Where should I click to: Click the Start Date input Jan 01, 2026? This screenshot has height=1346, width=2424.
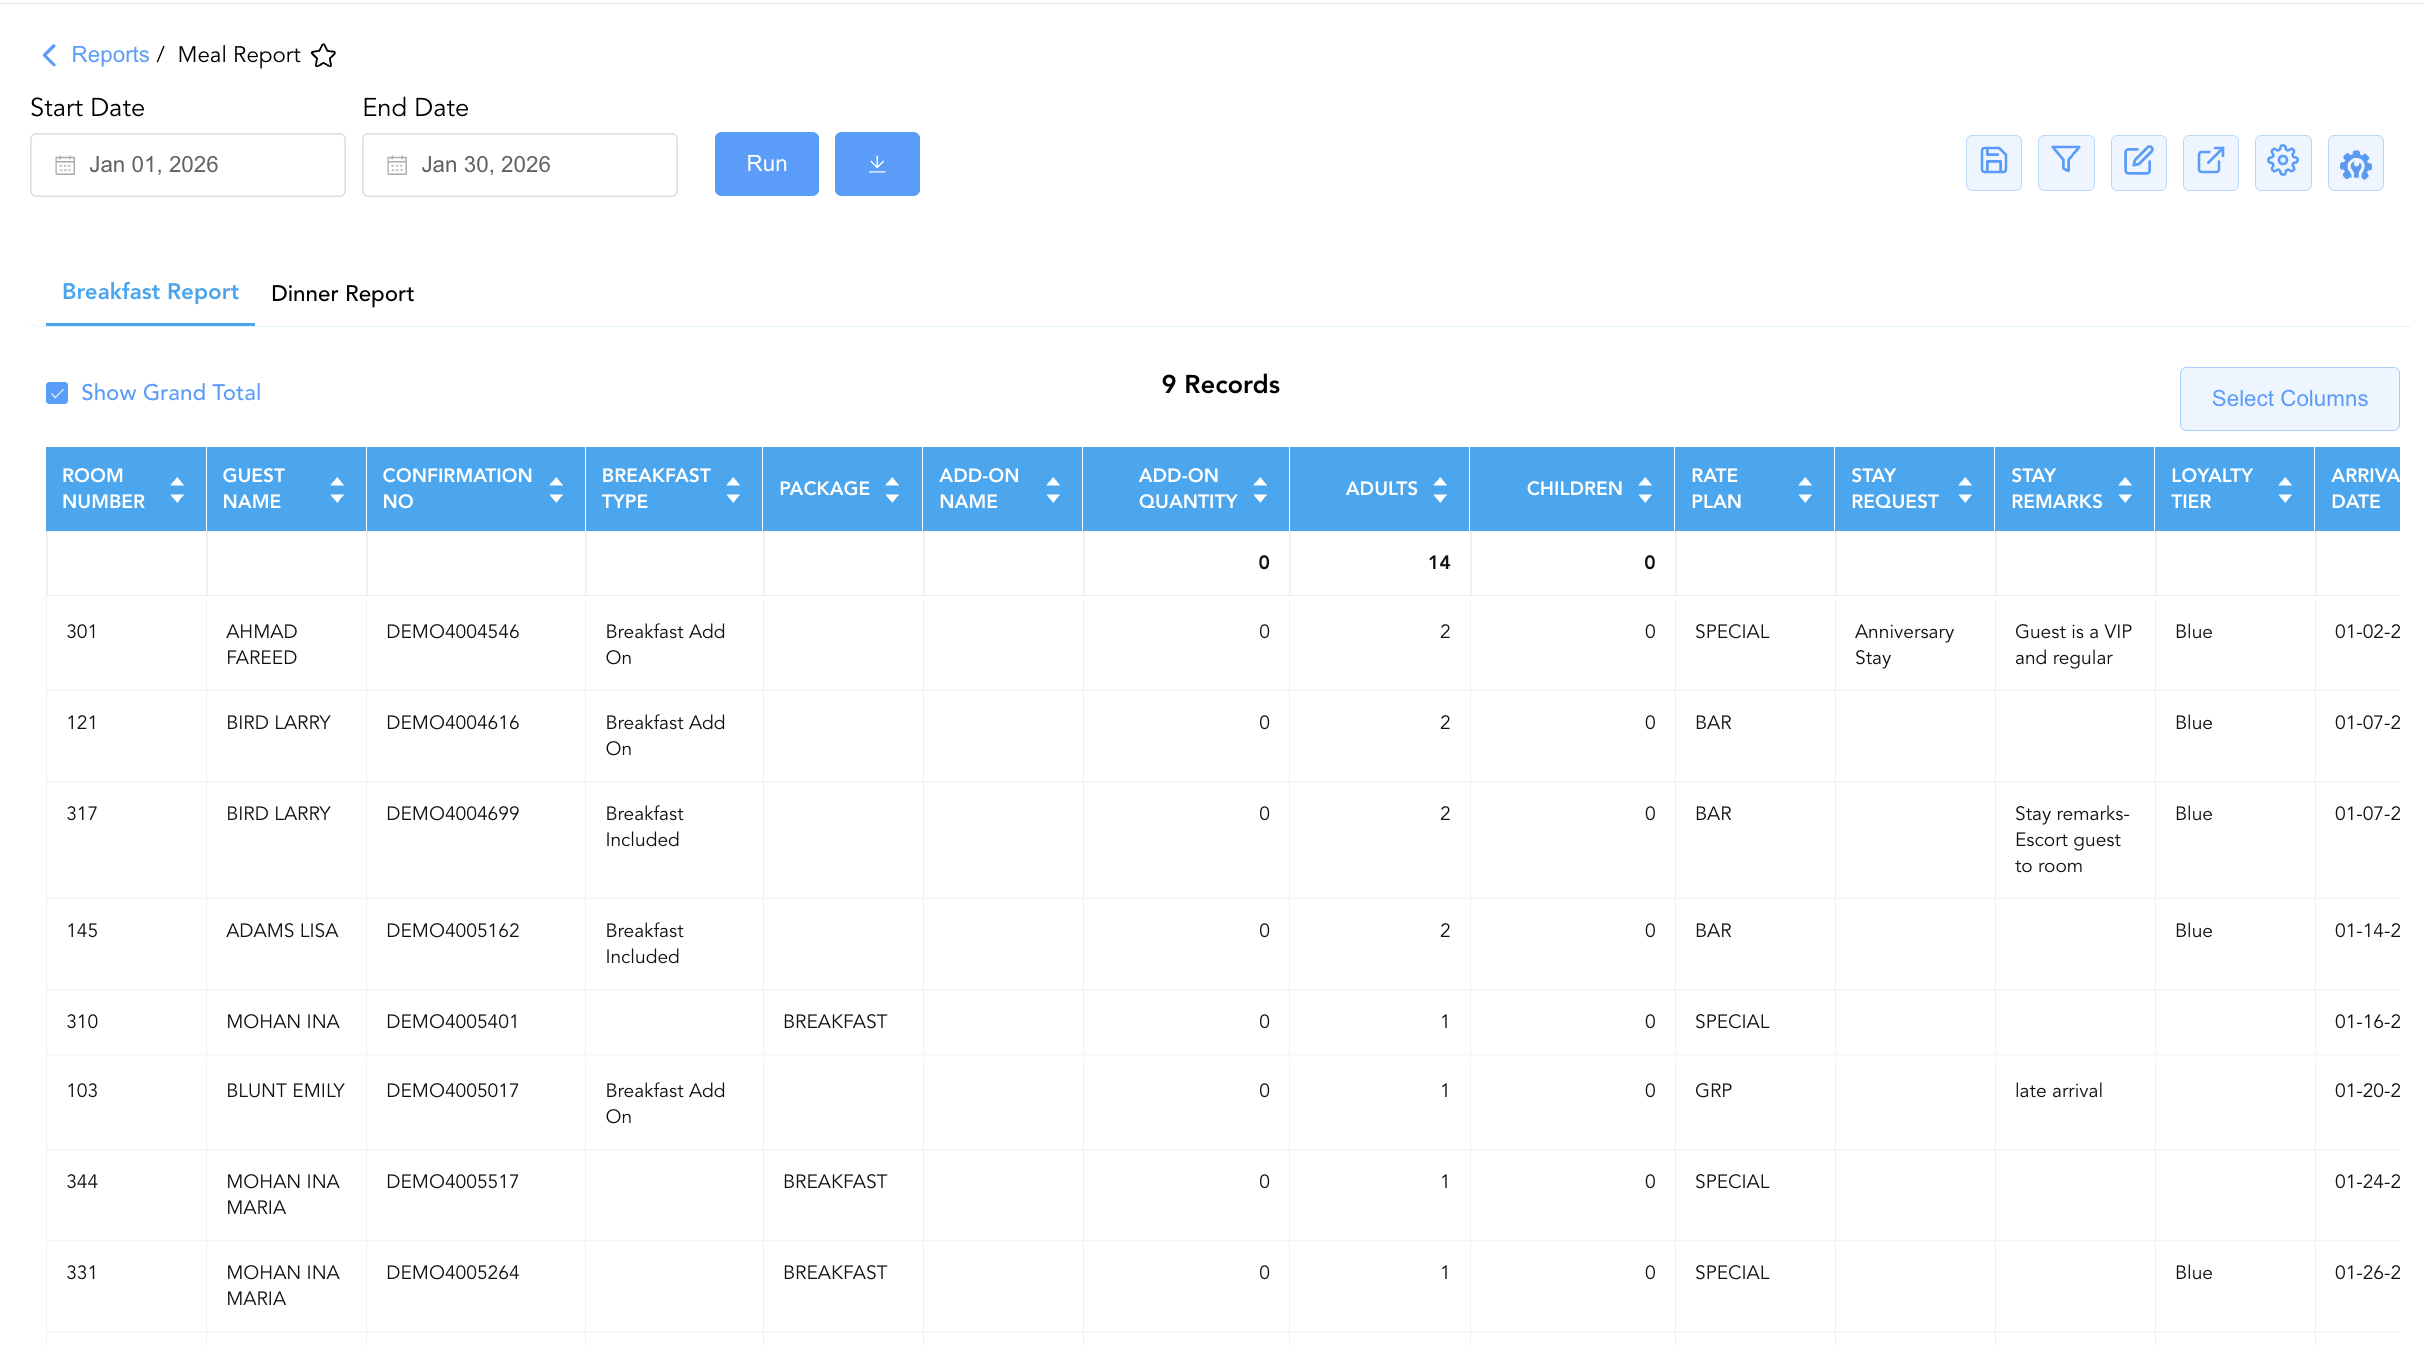[188, 165]
